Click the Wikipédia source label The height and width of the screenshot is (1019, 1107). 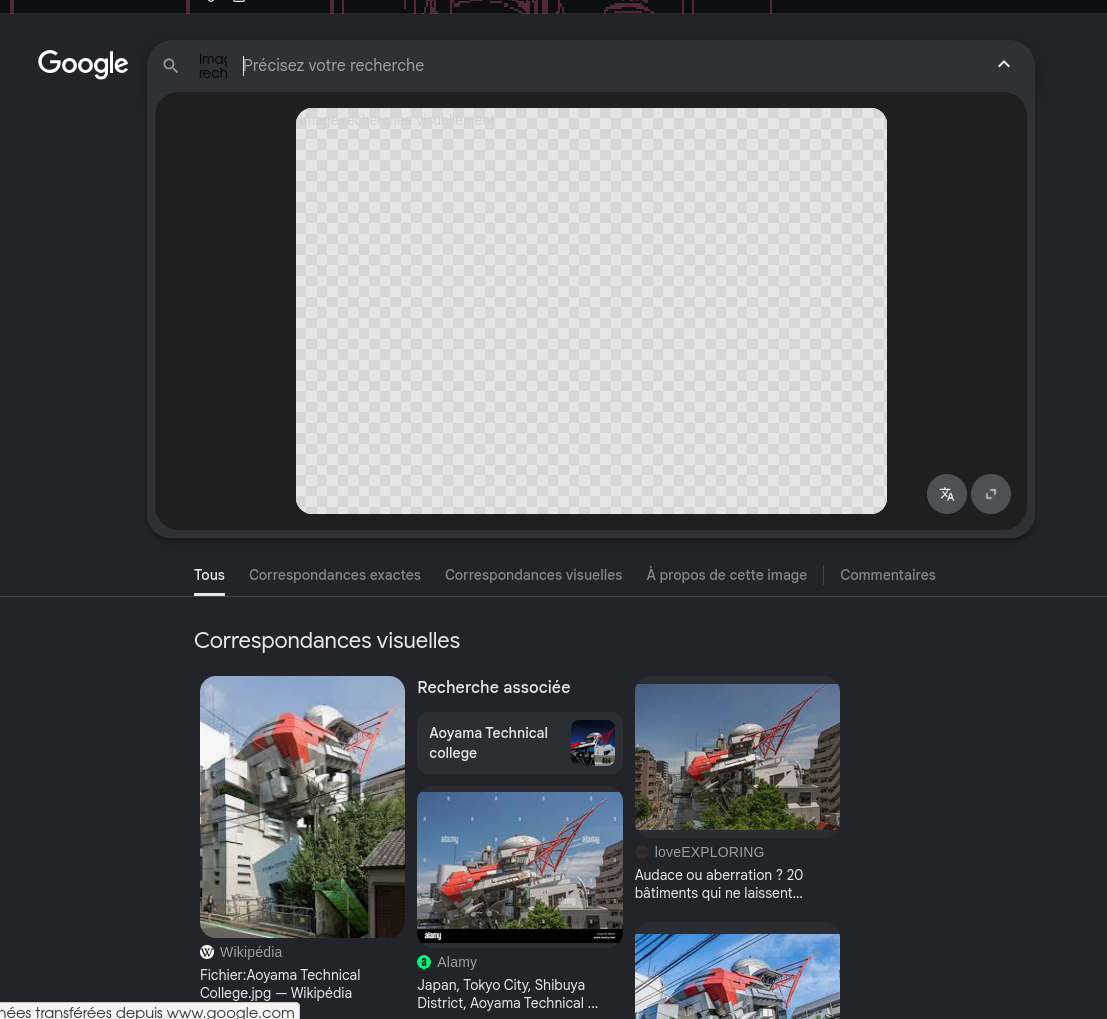pos(251,952)
